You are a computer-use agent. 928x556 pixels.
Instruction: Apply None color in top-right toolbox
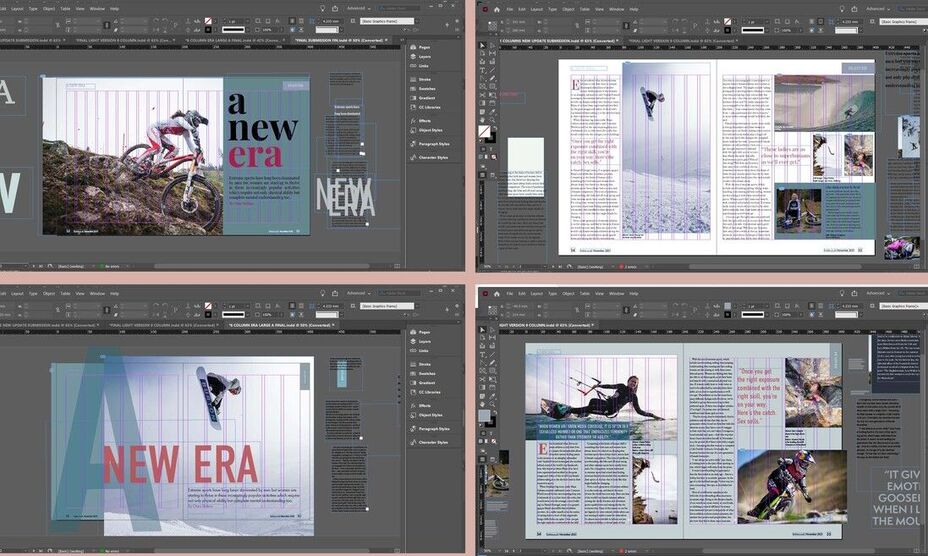(494, 158)
